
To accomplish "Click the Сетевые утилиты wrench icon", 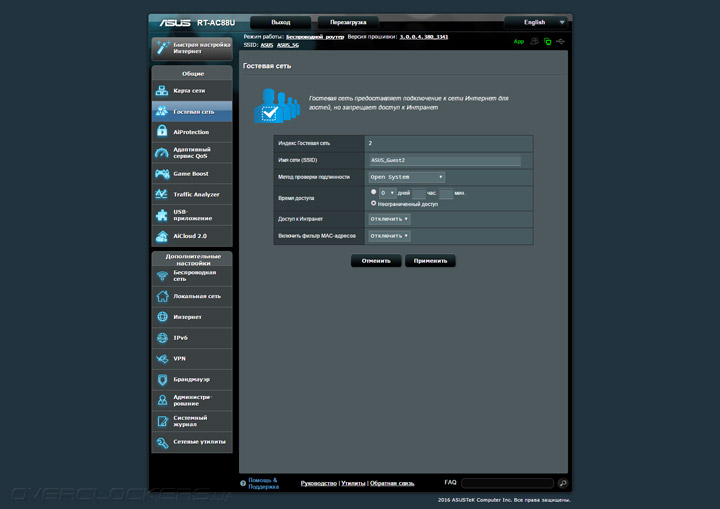I will pos(162,442).
